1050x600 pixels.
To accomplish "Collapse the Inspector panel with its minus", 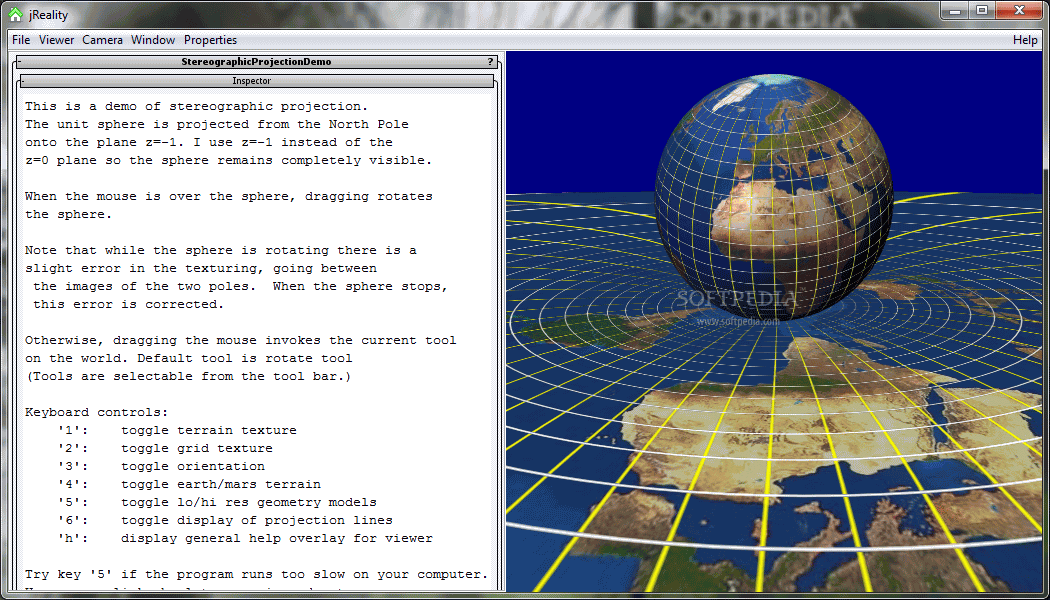I will click(23, 81).
